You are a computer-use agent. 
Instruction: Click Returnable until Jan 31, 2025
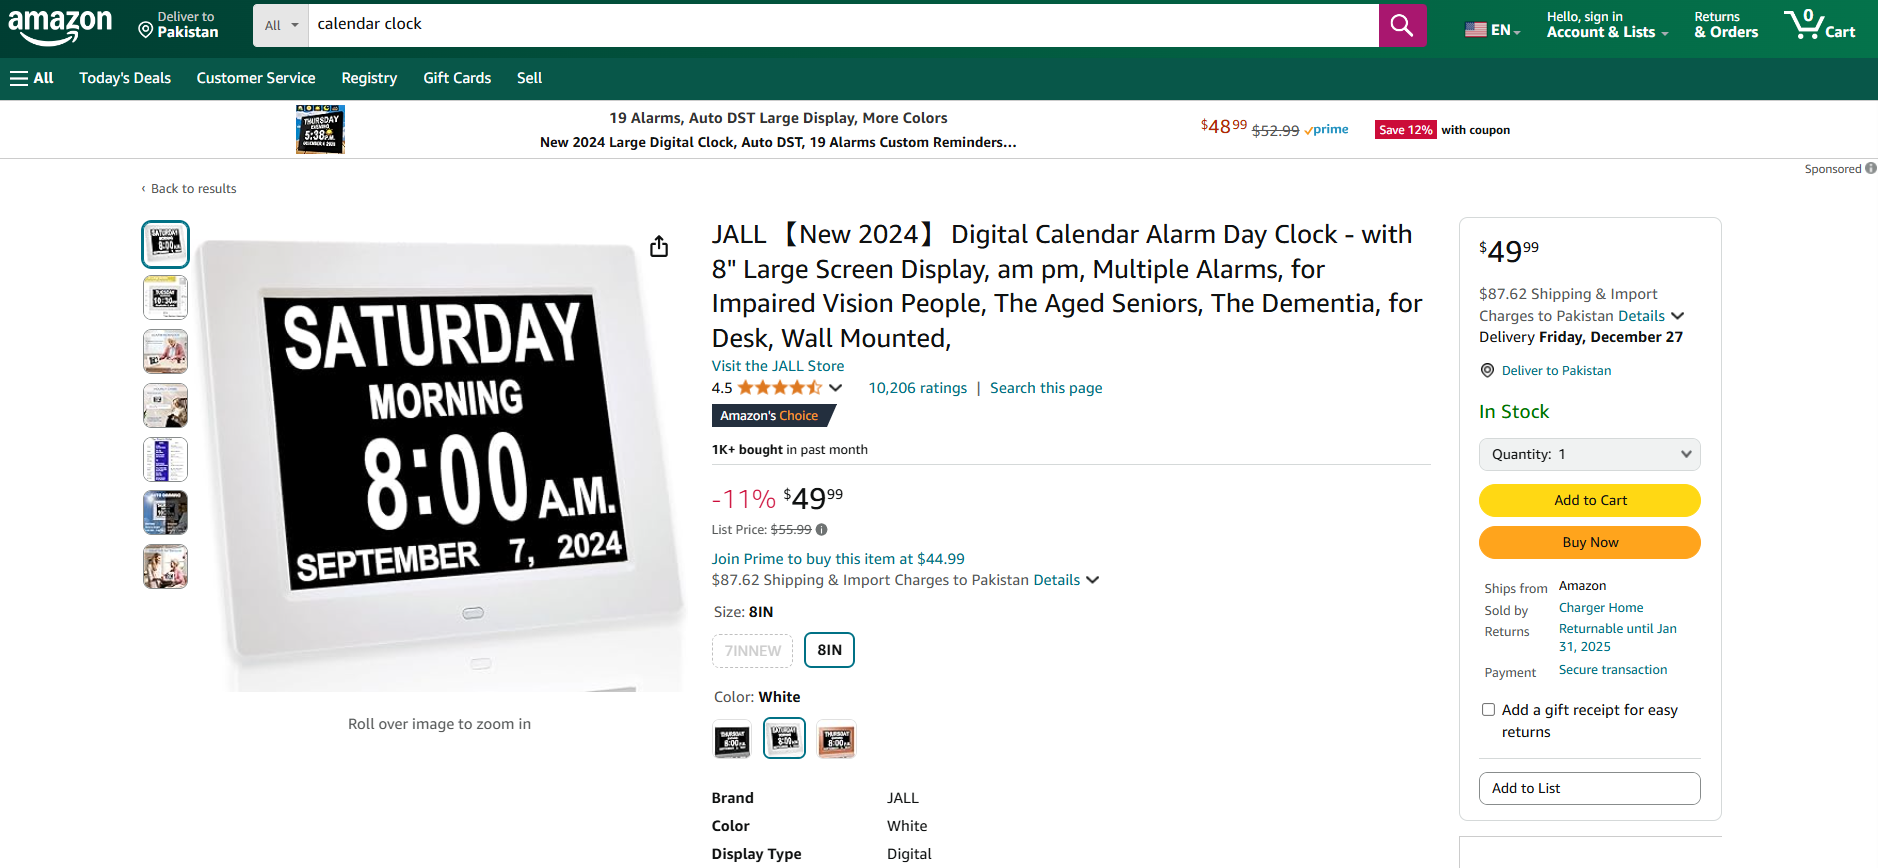tap(1618, 637)
